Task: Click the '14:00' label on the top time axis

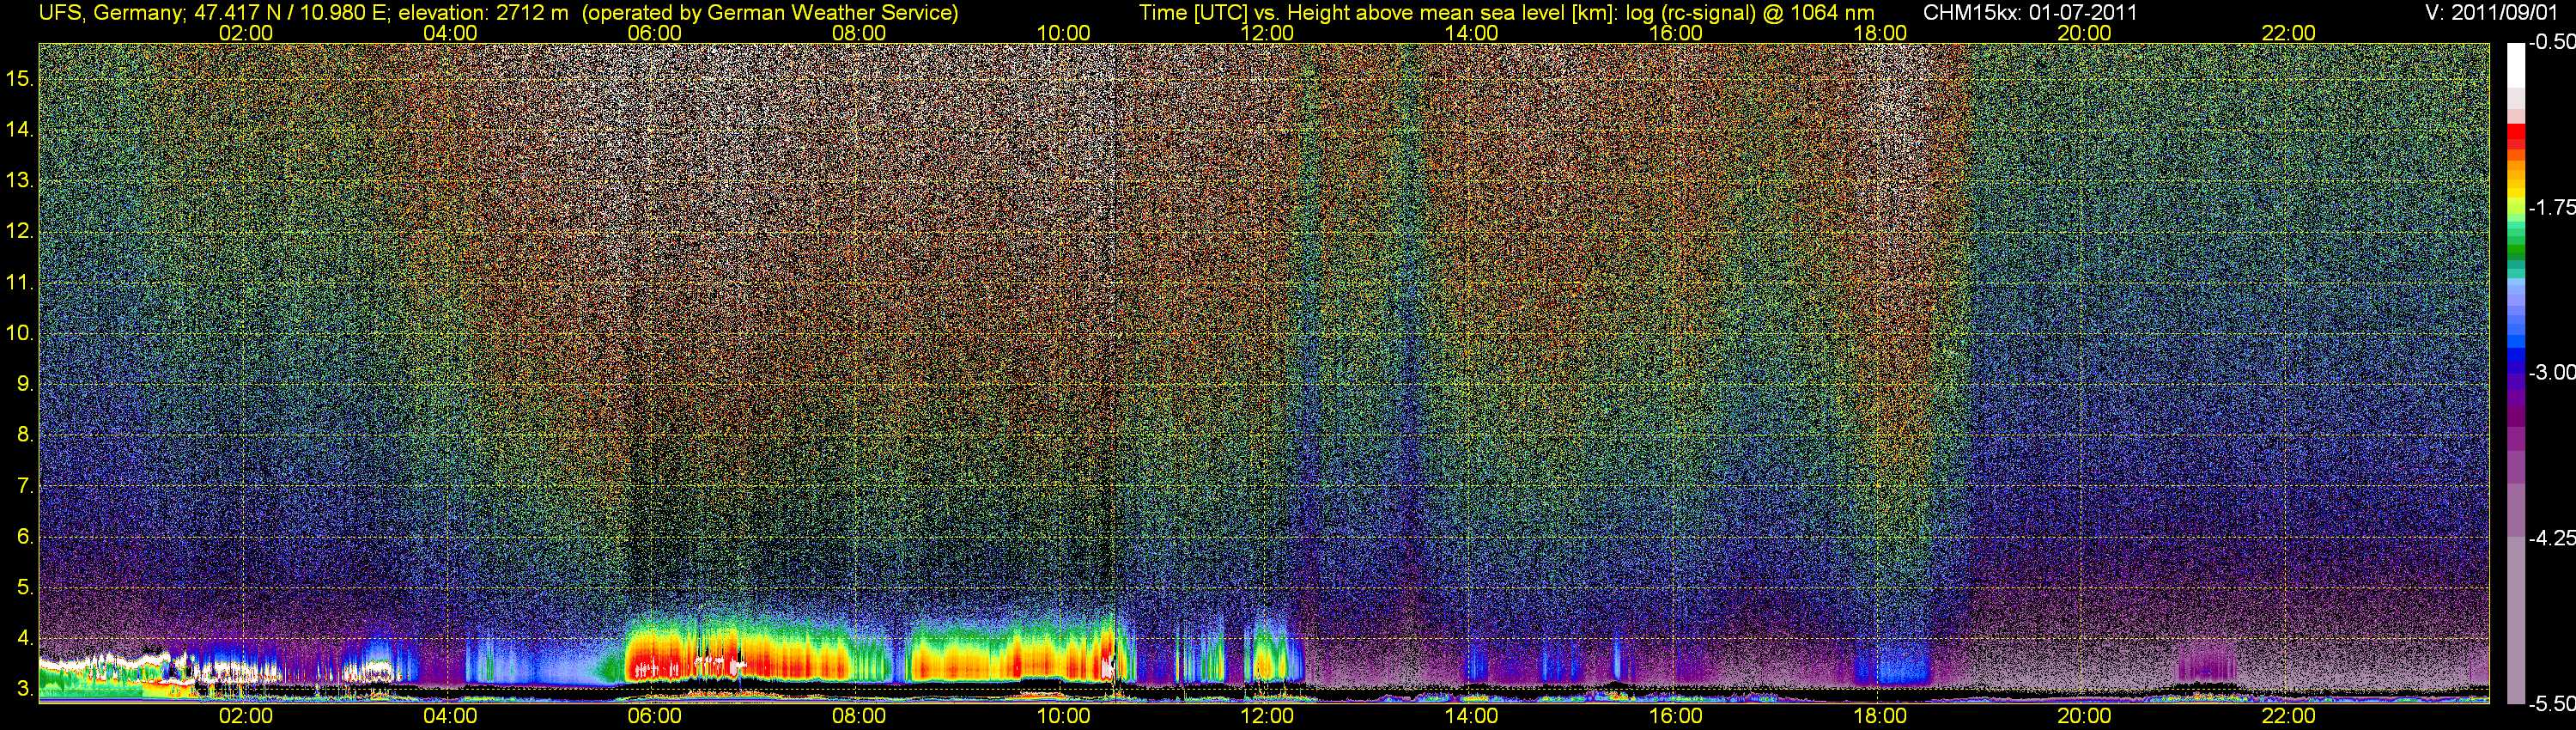Action: [1472, 33]
